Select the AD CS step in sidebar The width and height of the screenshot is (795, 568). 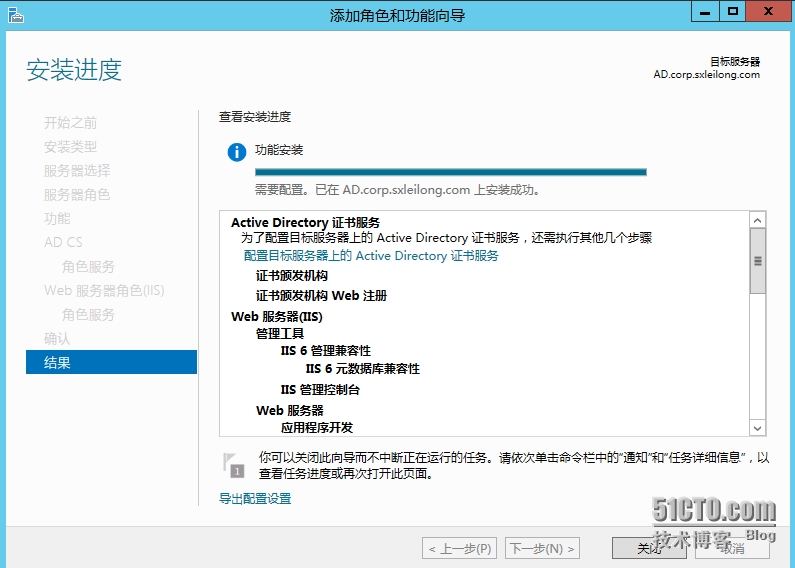point(63,242)
